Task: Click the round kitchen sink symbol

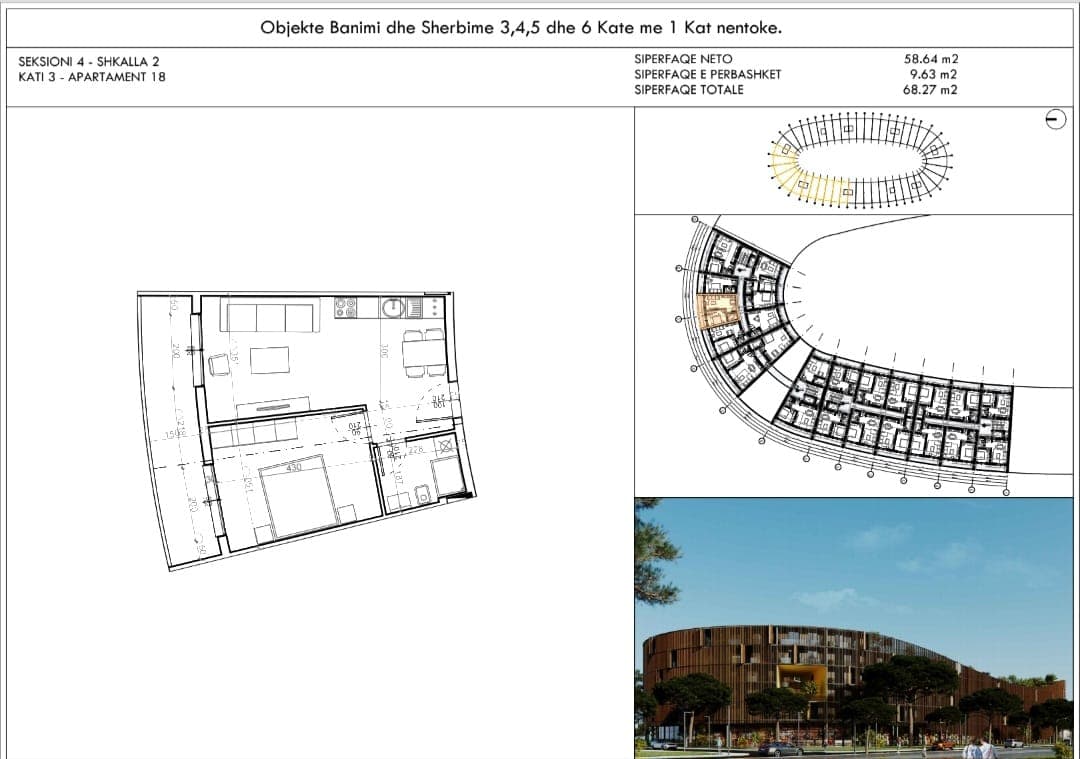Action: [393, 308]
